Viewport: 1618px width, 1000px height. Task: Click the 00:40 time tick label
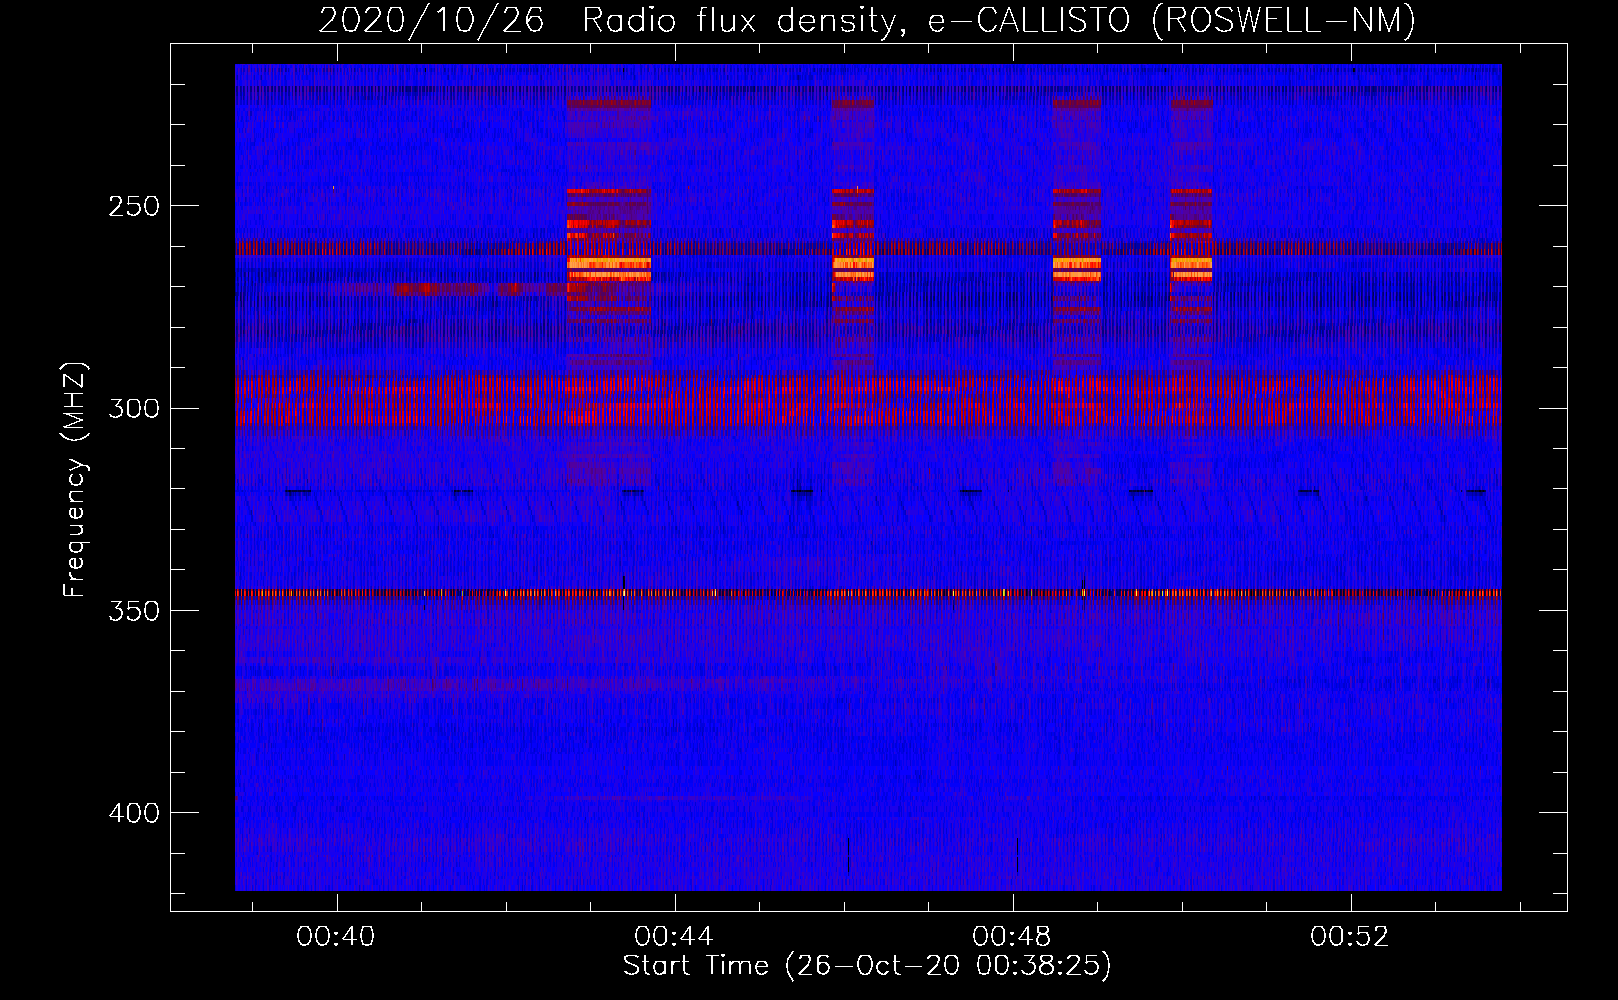(x=336, y=936)
